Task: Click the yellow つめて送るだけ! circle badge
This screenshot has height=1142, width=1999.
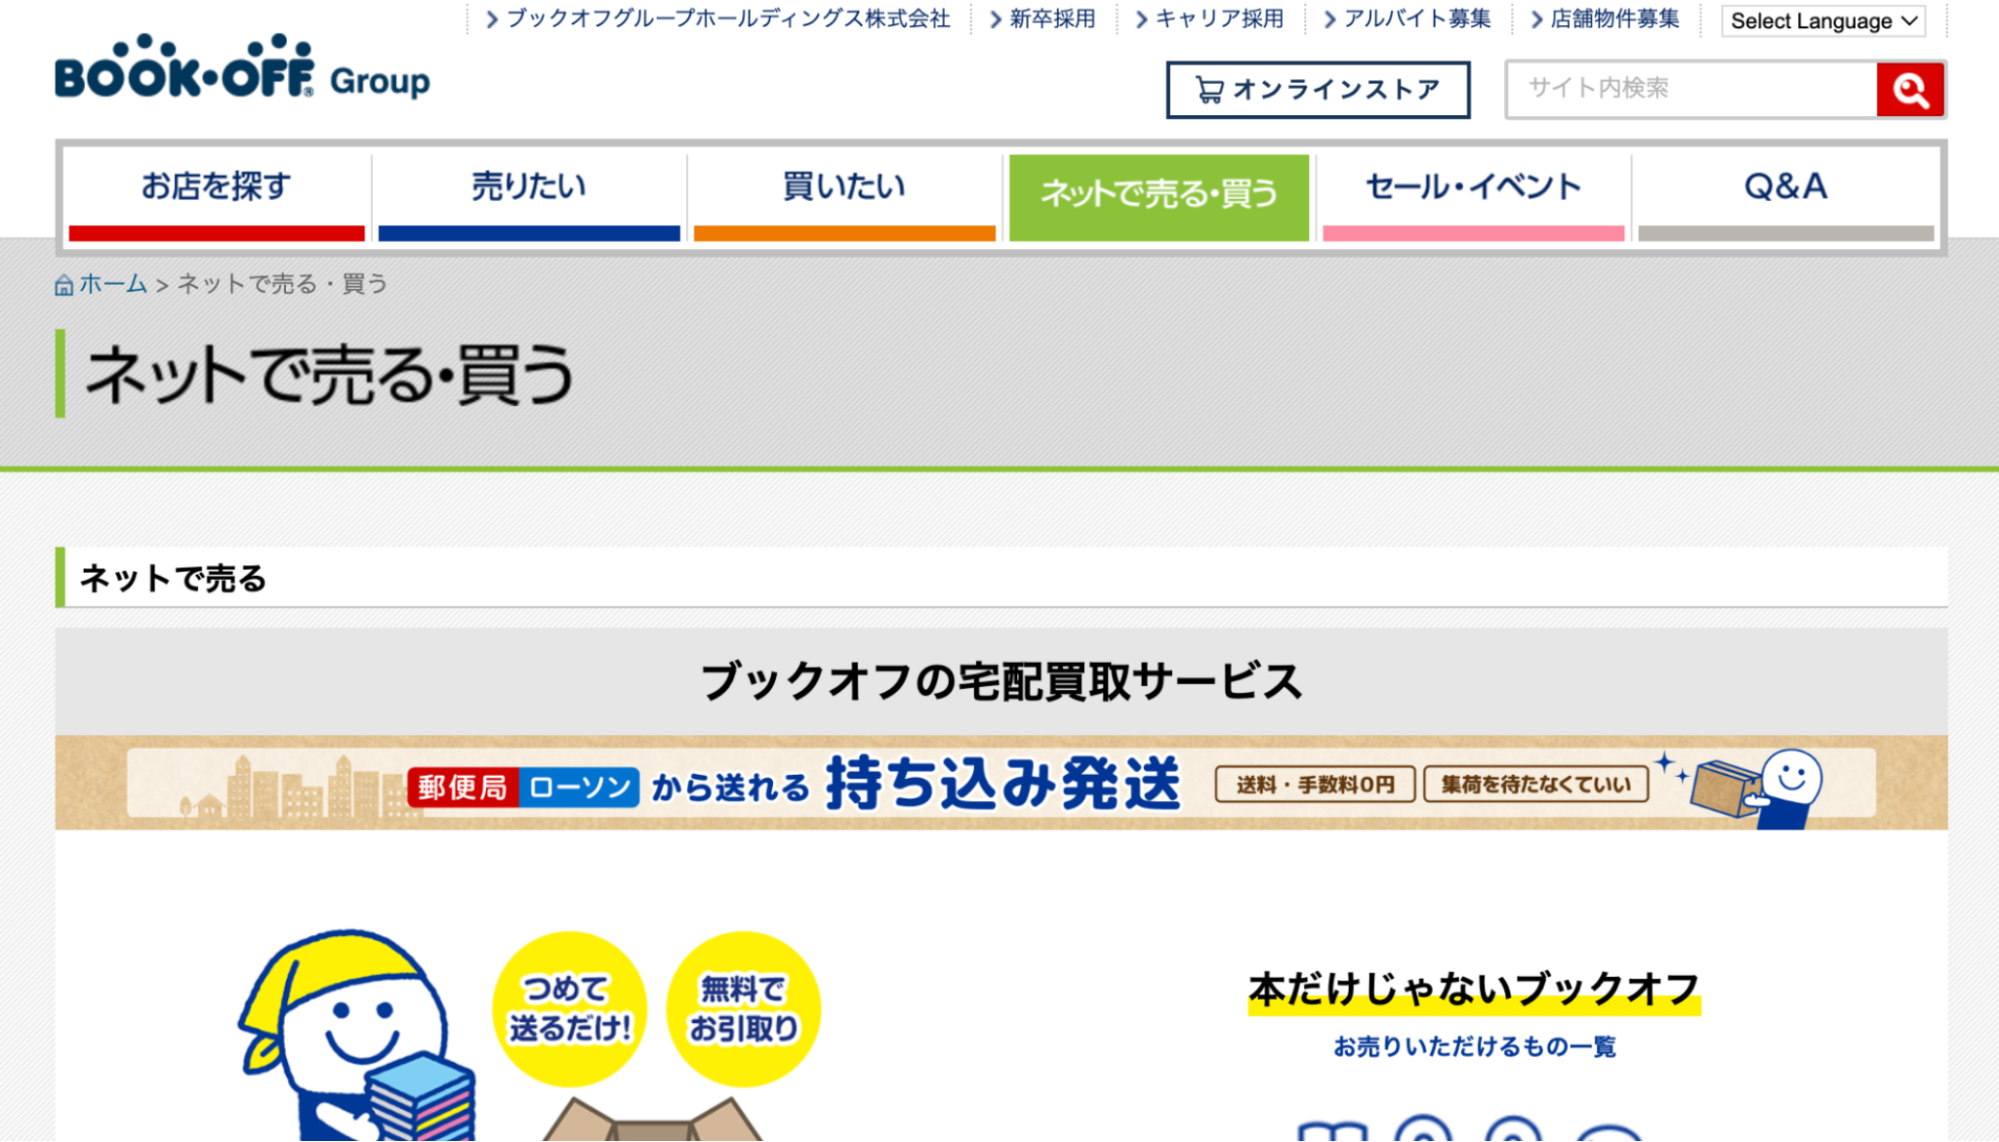Action: click(569, 1008)
